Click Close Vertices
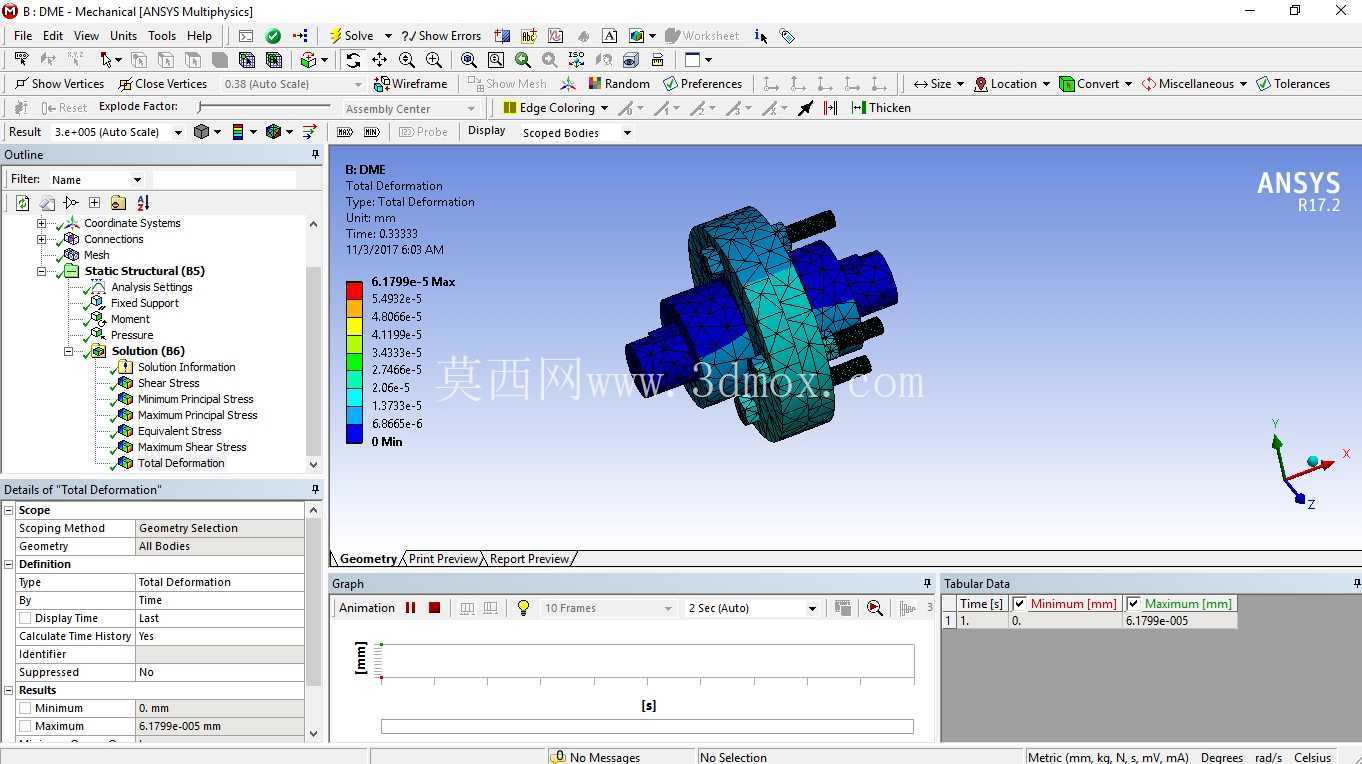This screenshot has height=764, width=1362. coord(162,84)
